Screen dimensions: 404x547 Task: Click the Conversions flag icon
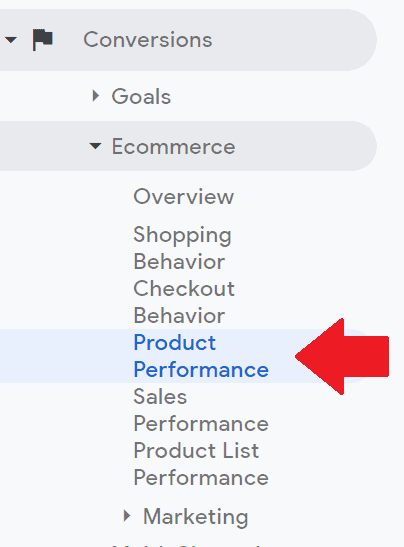[x=43, y=40]
